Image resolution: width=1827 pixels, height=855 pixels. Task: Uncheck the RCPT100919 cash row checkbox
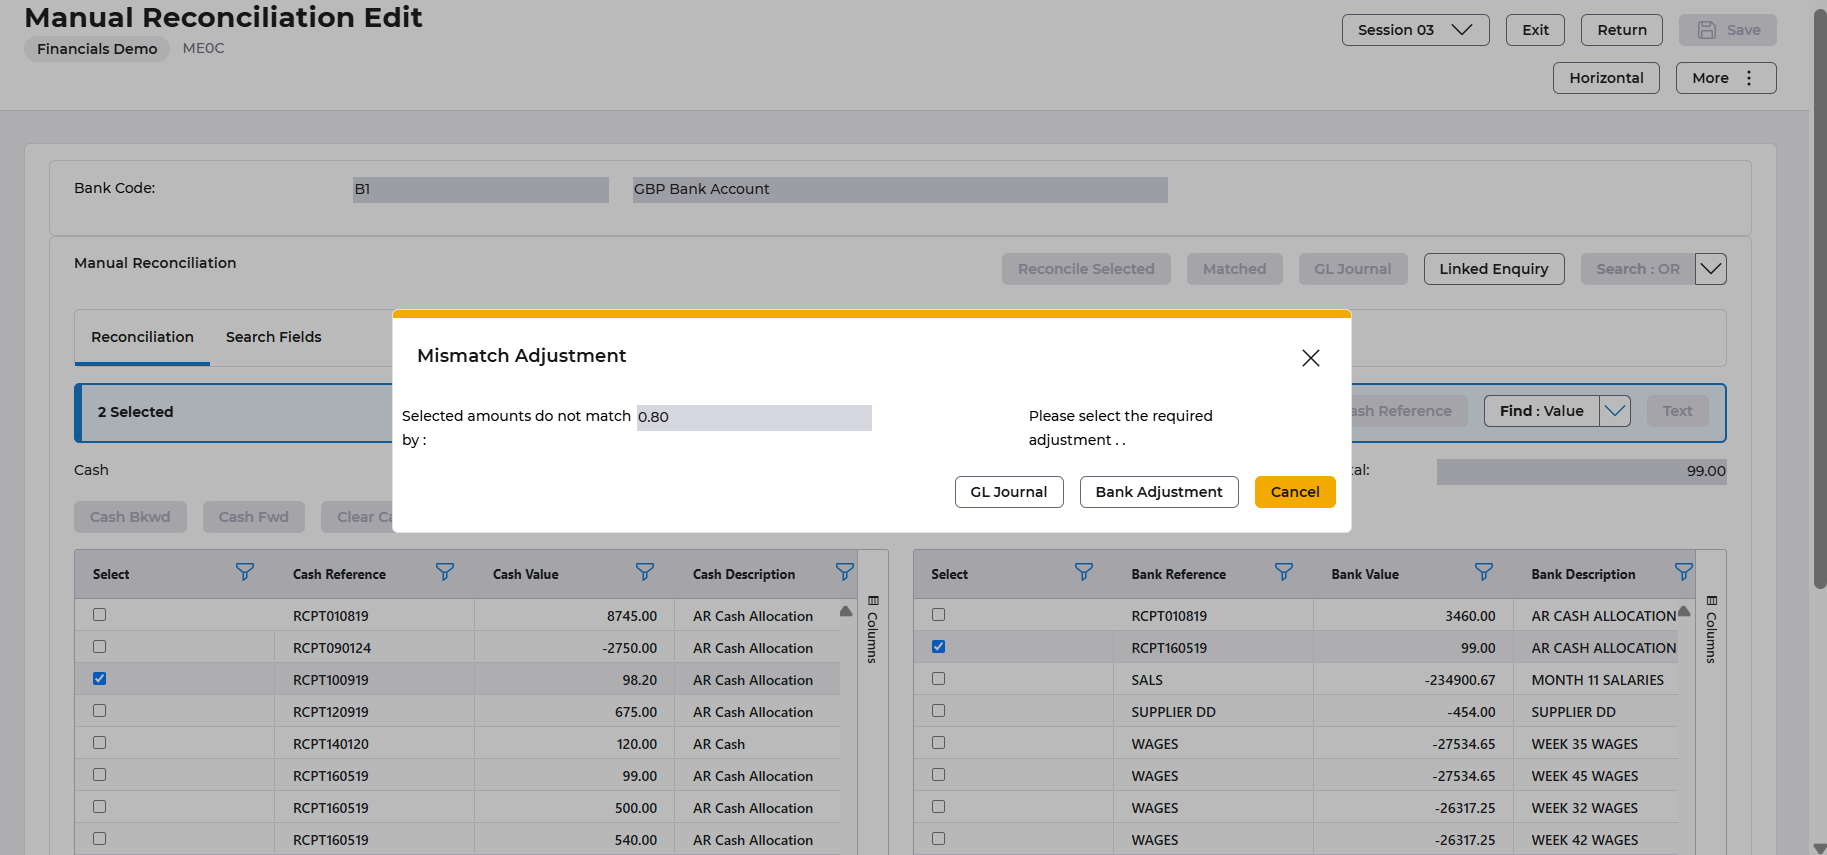point(99,679)
